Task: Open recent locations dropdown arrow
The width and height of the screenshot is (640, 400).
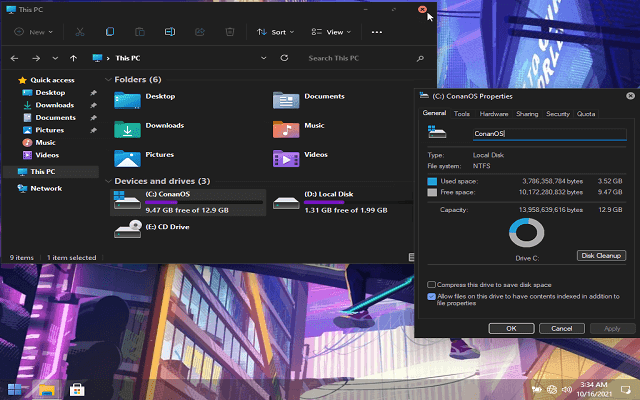Action: click(55, 58)
